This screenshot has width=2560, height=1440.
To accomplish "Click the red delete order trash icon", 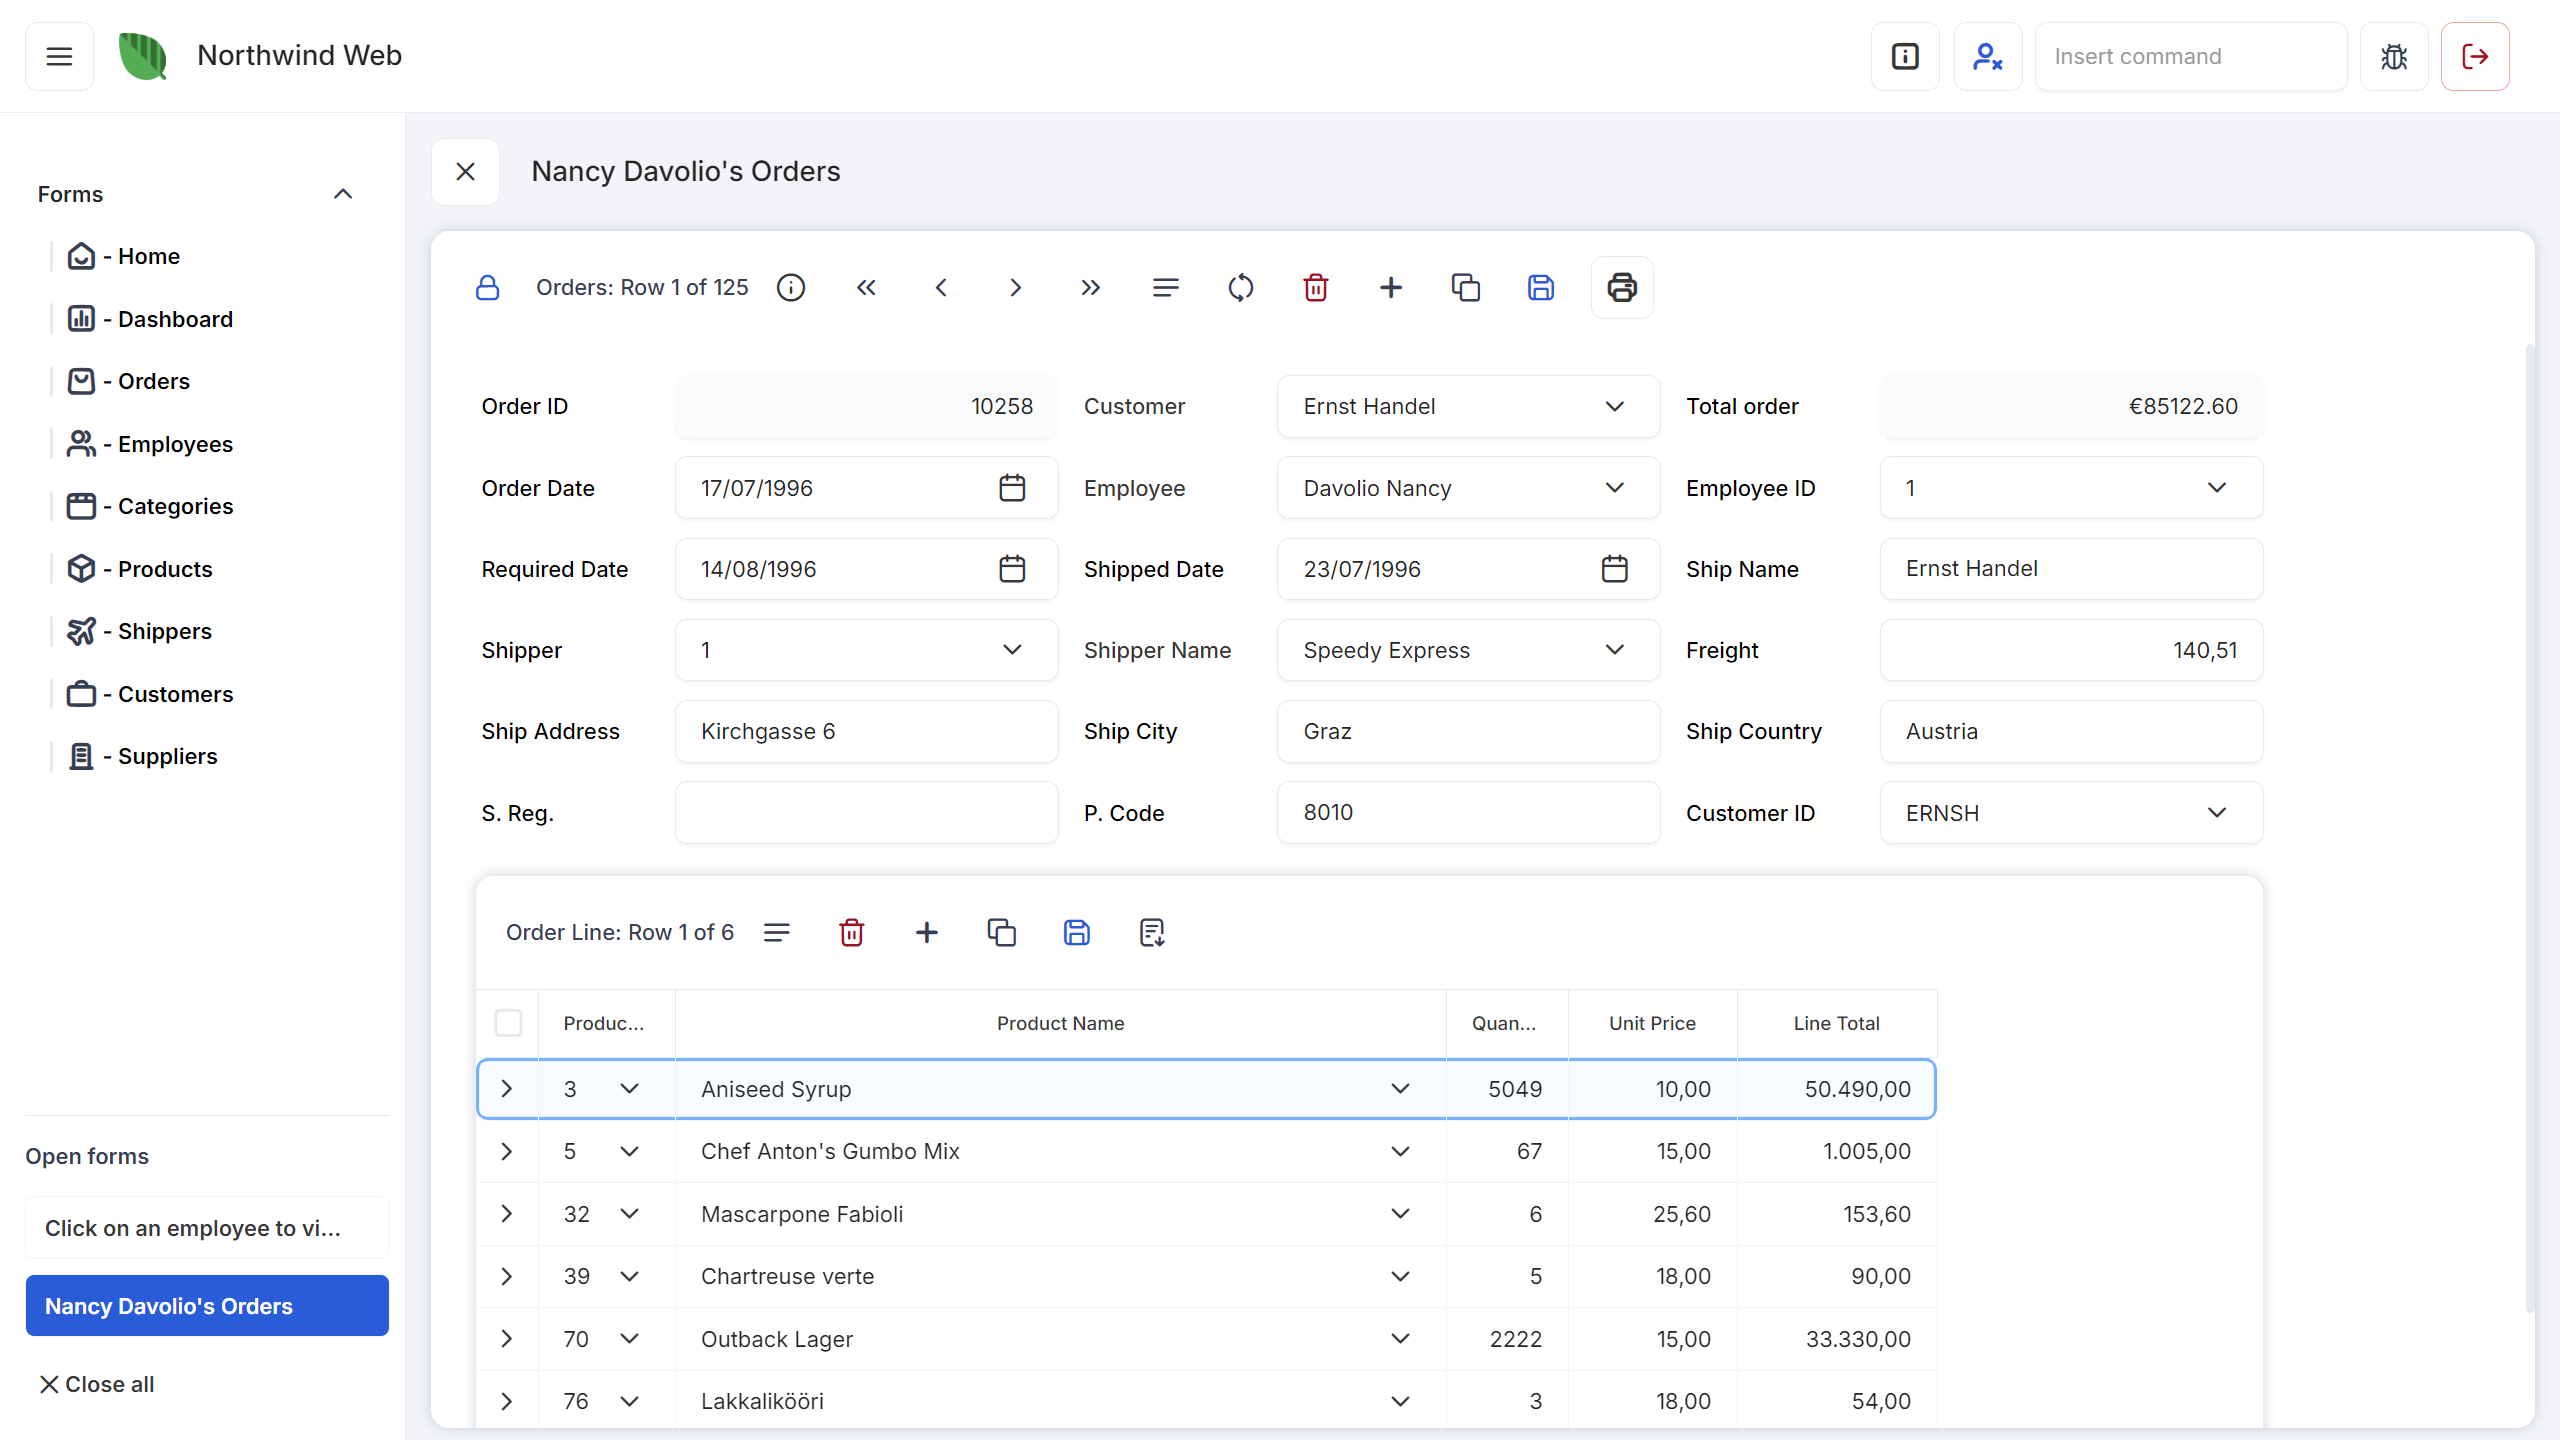I will coord(1315,288).
